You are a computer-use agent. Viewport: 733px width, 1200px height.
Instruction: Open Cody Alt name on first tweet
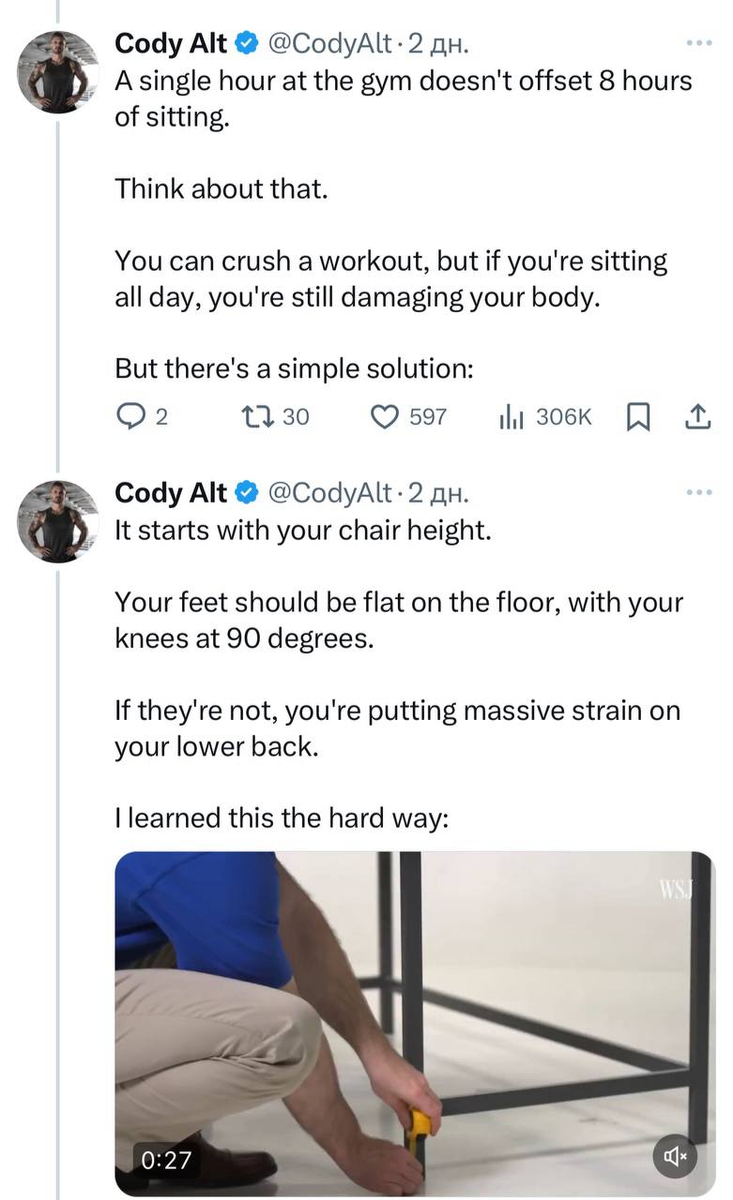click(x=171, y=44)
